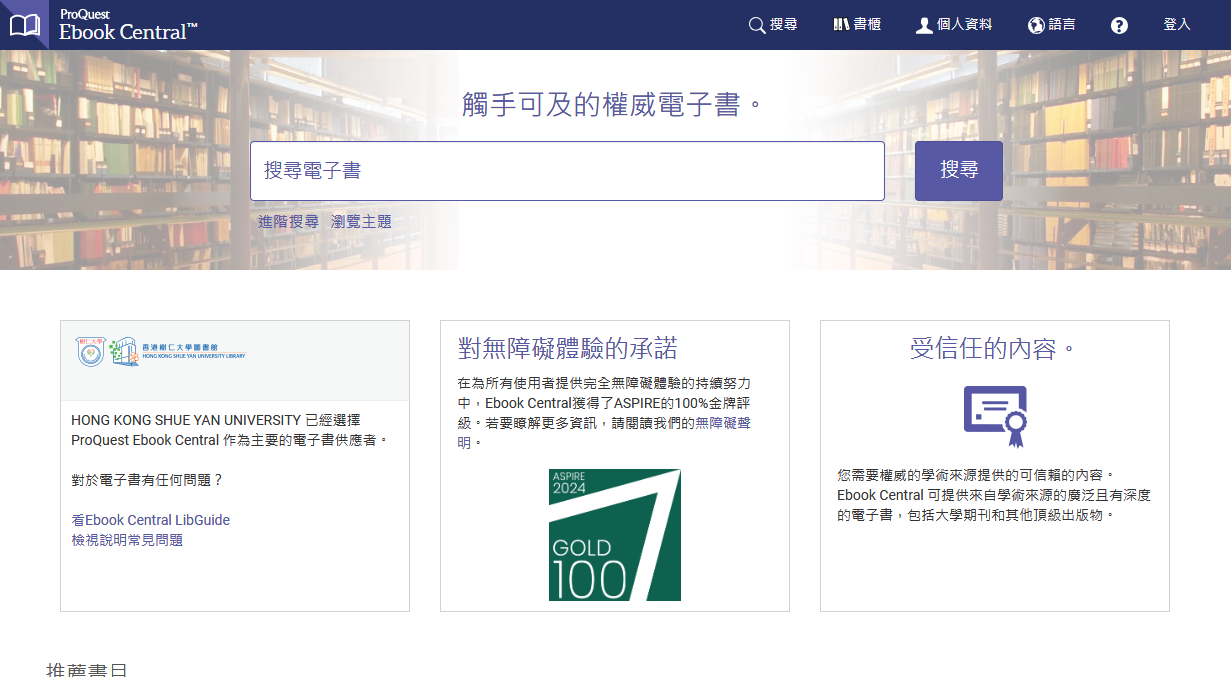Open help via question mark icon
The width and height of the screenshot is (1231, 677).
tap(1119, 25)
